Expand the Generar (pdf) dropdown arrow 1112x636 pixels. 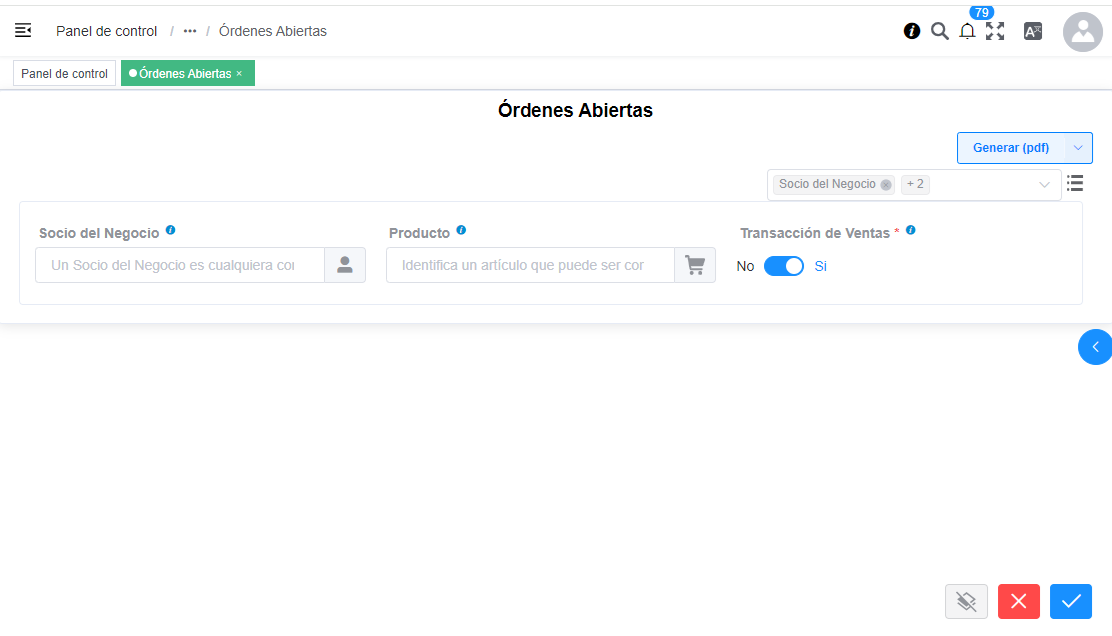pyautogui.click(x=1078, y=148)
